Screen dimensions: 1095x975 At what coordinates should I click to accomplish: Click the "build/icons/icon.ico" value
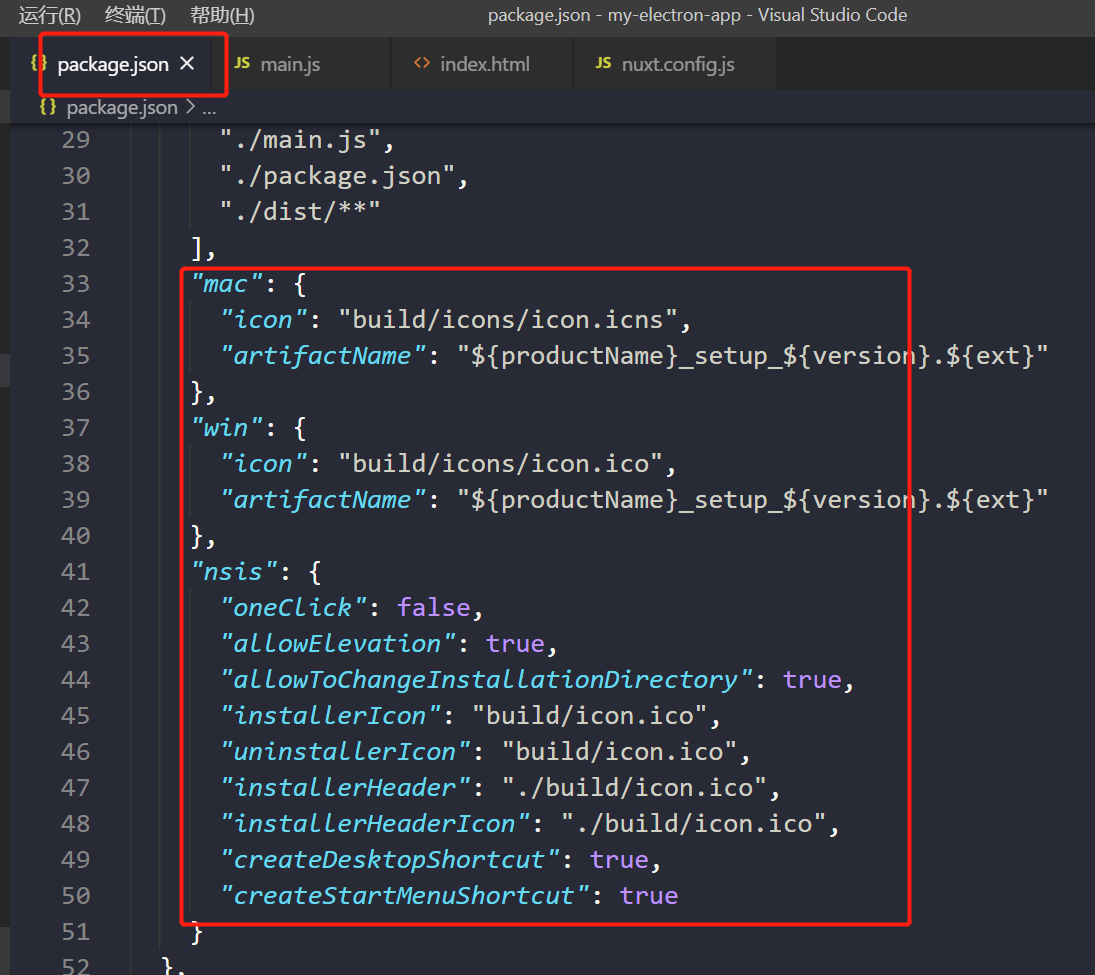pos(501,464)
